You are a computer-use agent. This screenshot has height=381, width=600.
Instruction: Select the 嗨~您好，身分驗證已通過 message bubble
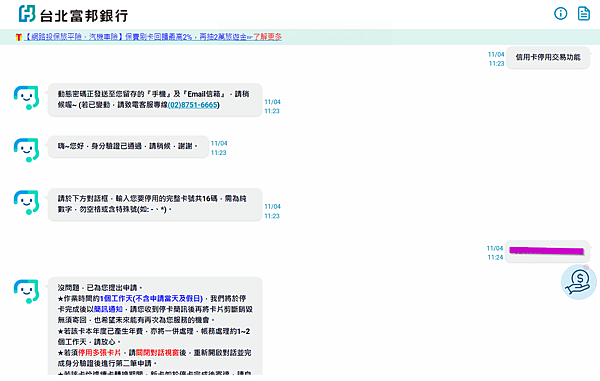[x=128, y=146]
